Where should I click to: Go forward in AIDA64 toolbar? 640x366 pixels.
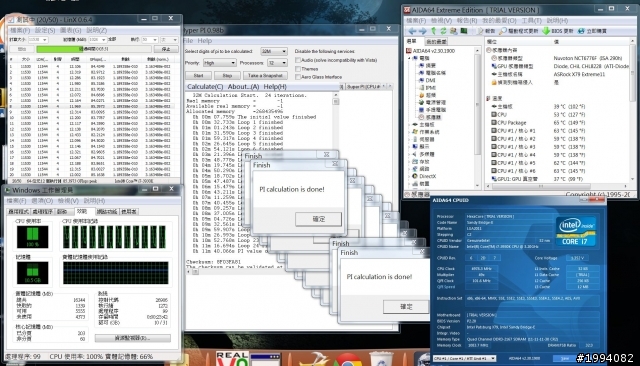(x=422, y=31)
